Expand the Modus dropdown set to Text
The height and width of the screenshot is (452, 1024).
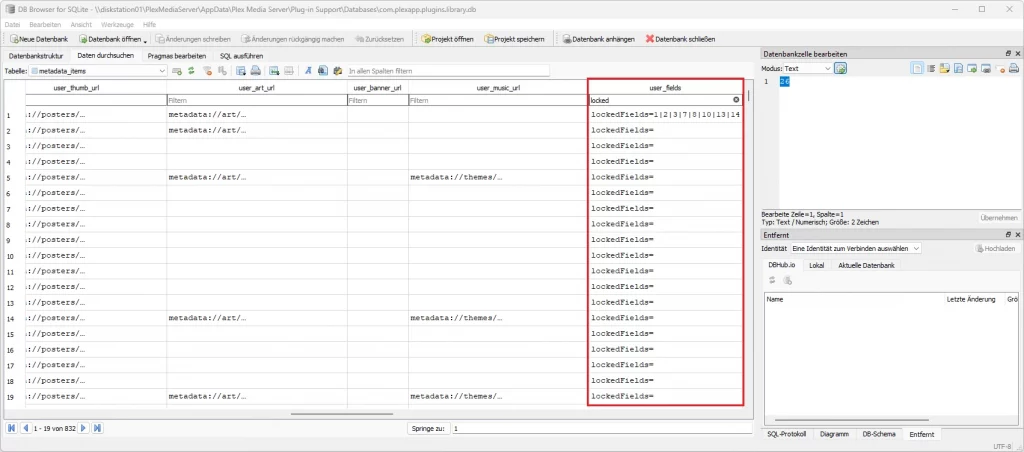pyautogui.click(x=807, y=68)
